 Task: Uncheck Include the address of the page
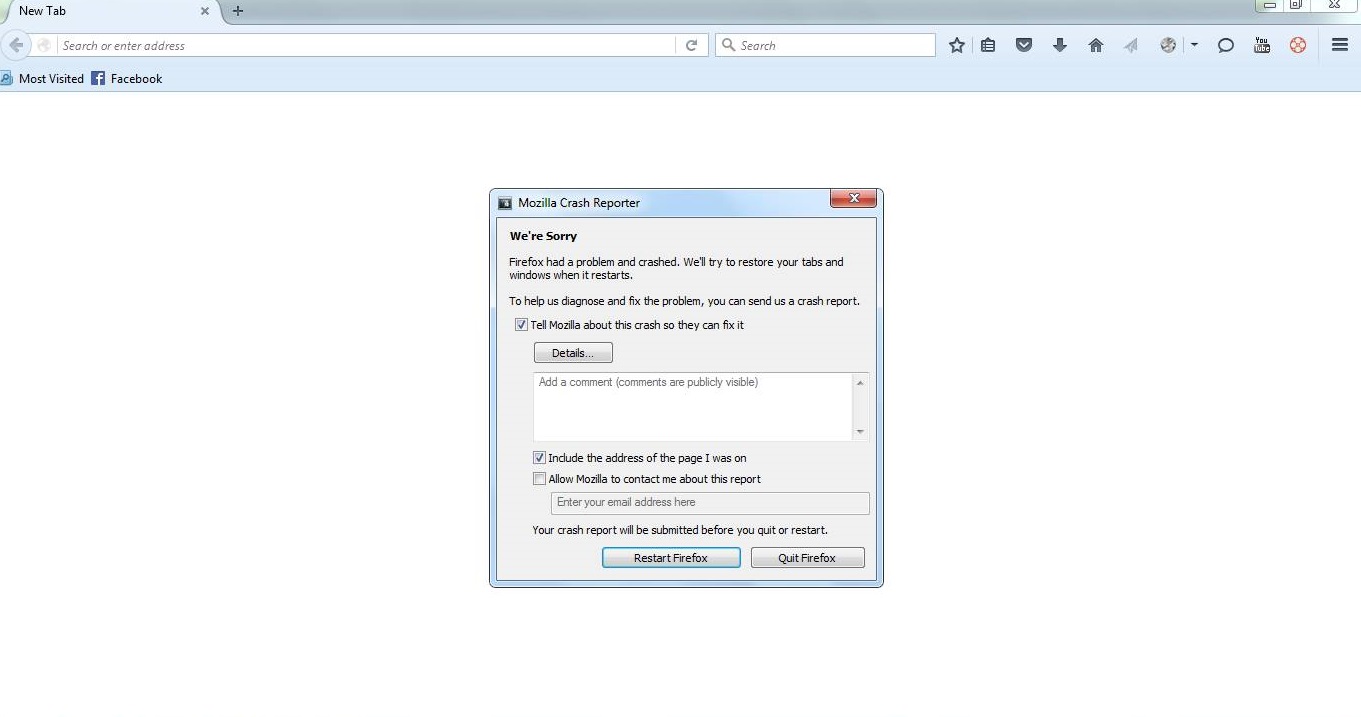click(539, 458)
